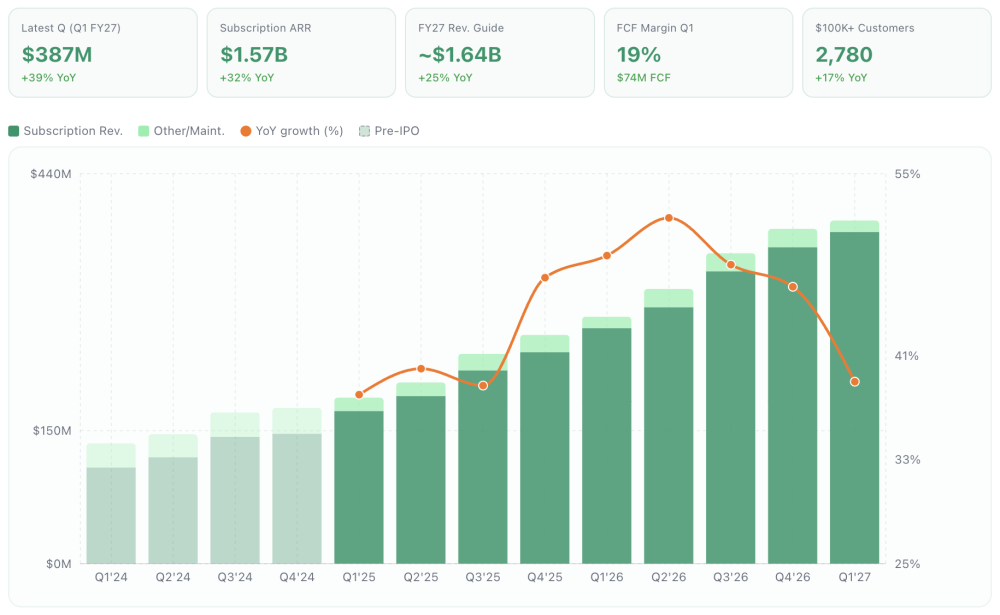Select the Q1'26 subscription revenue bar
The height and width of the screenshot is (615, 1000).
[607, 446]
